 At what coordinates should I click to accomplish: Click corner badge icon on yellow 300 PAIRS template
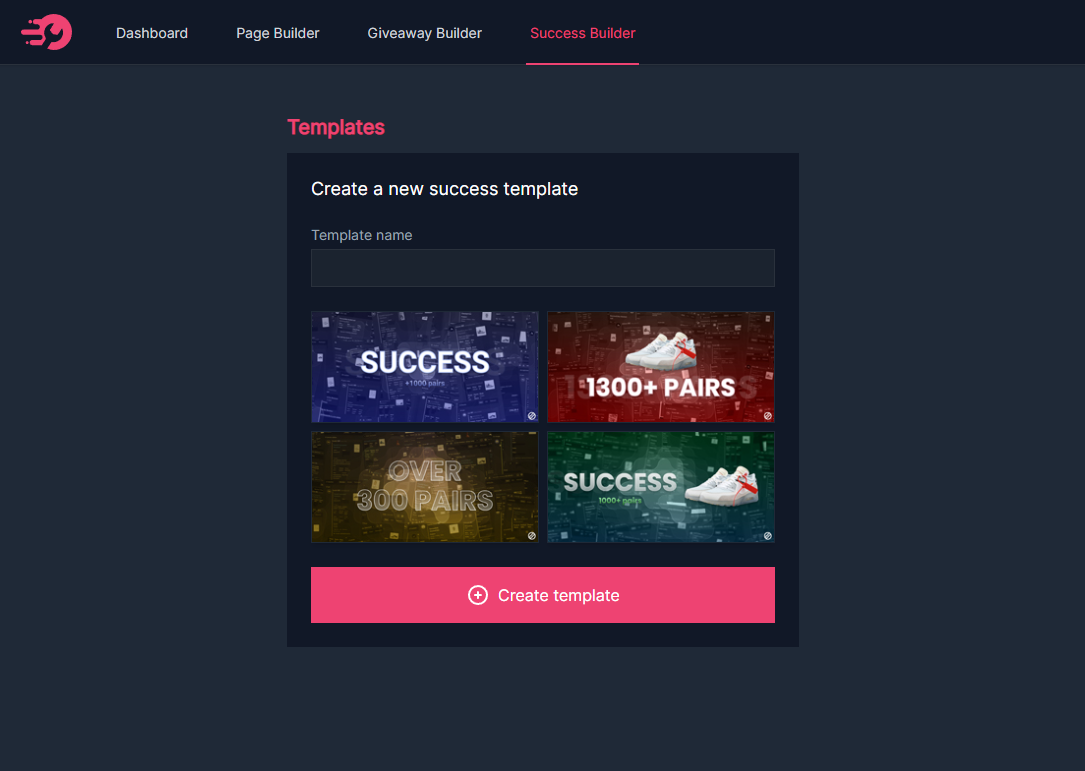[531, 536]
